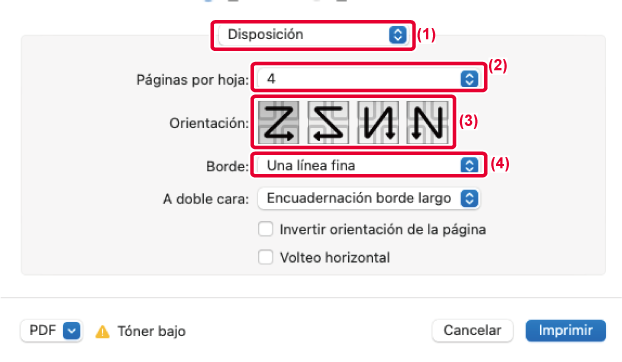Click the Tóner bajo status text
The image size is (622, 362).
click(x=152, y=331)
